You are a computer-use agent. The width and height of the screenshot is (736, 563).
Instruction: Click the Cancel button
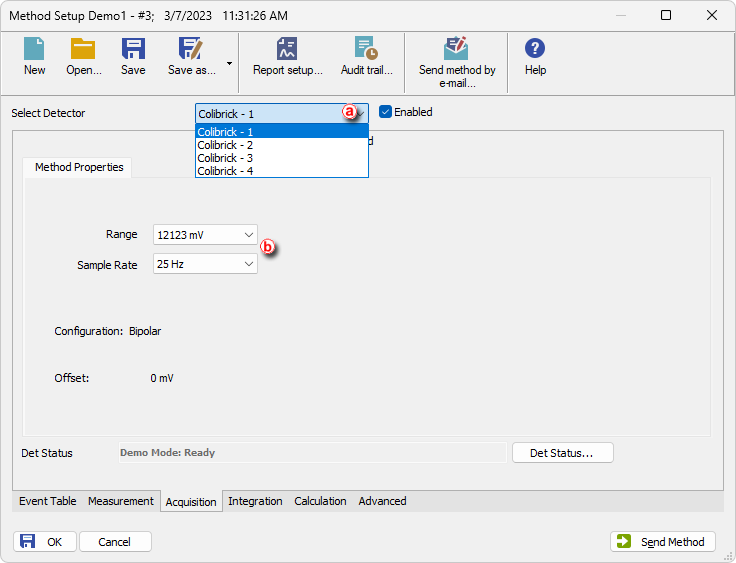point(115,542)
